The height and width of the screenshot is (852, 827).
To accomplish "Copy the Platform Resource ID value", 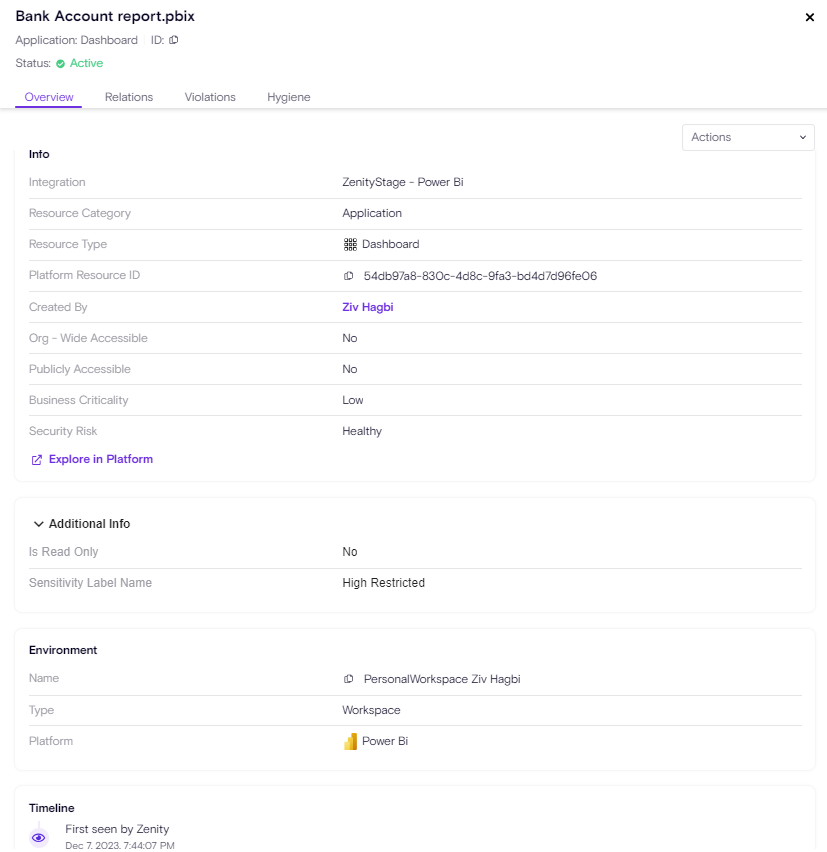I will (x=349, y=276).
